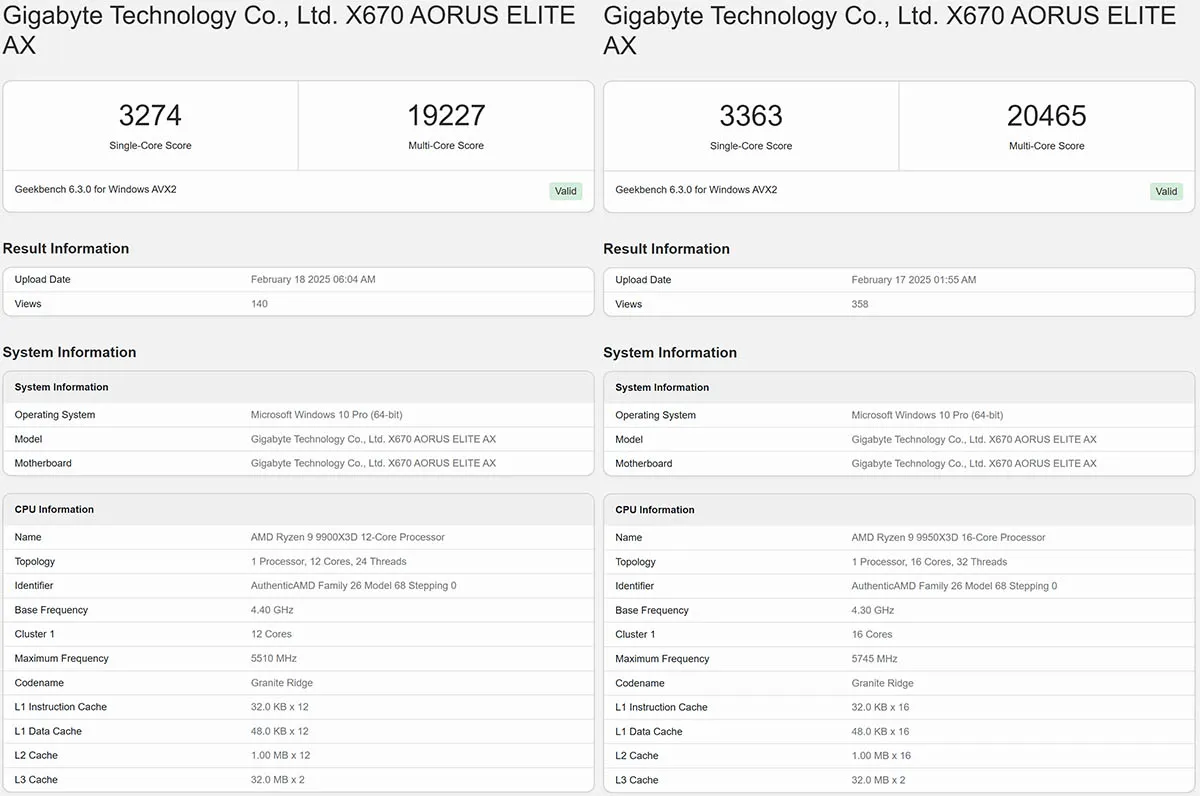Screen dimensions: 1200x796
Task: Click the right Motherboard value X670 AORUS ELITE AX
Action: 974,463
